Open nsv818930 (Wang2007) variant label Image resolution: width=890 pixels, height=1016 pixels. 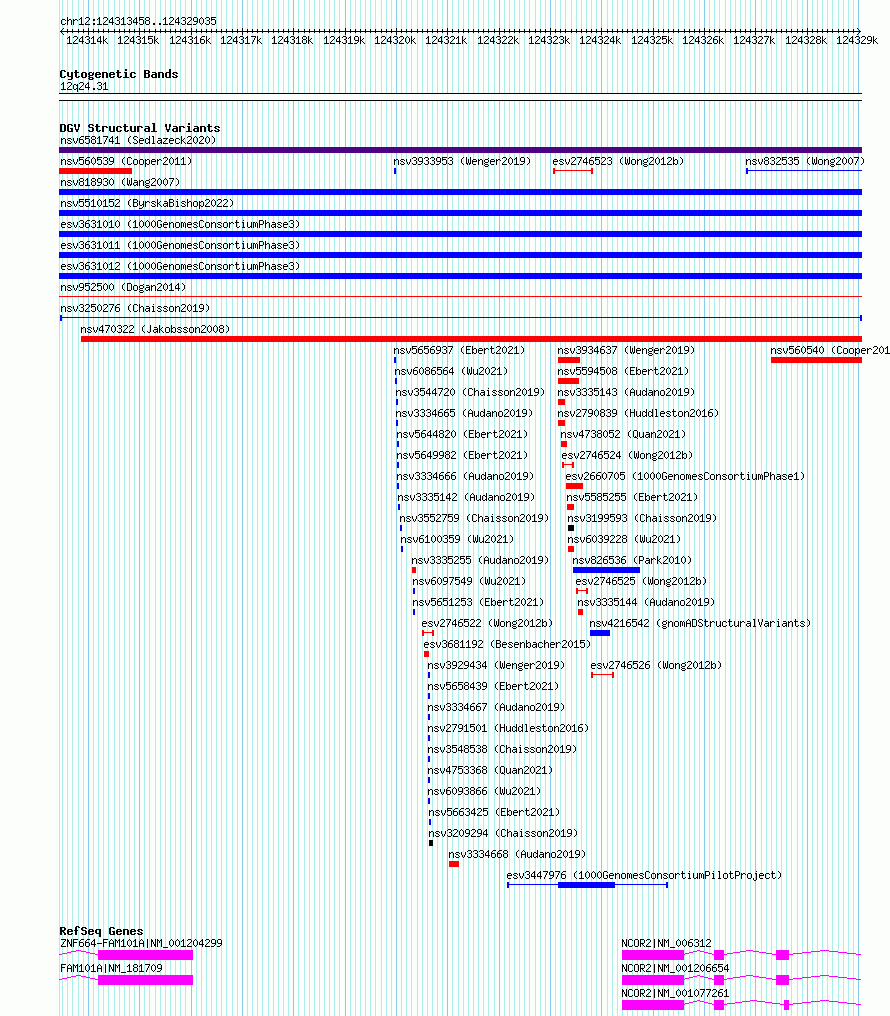click(x=120, y=182)
